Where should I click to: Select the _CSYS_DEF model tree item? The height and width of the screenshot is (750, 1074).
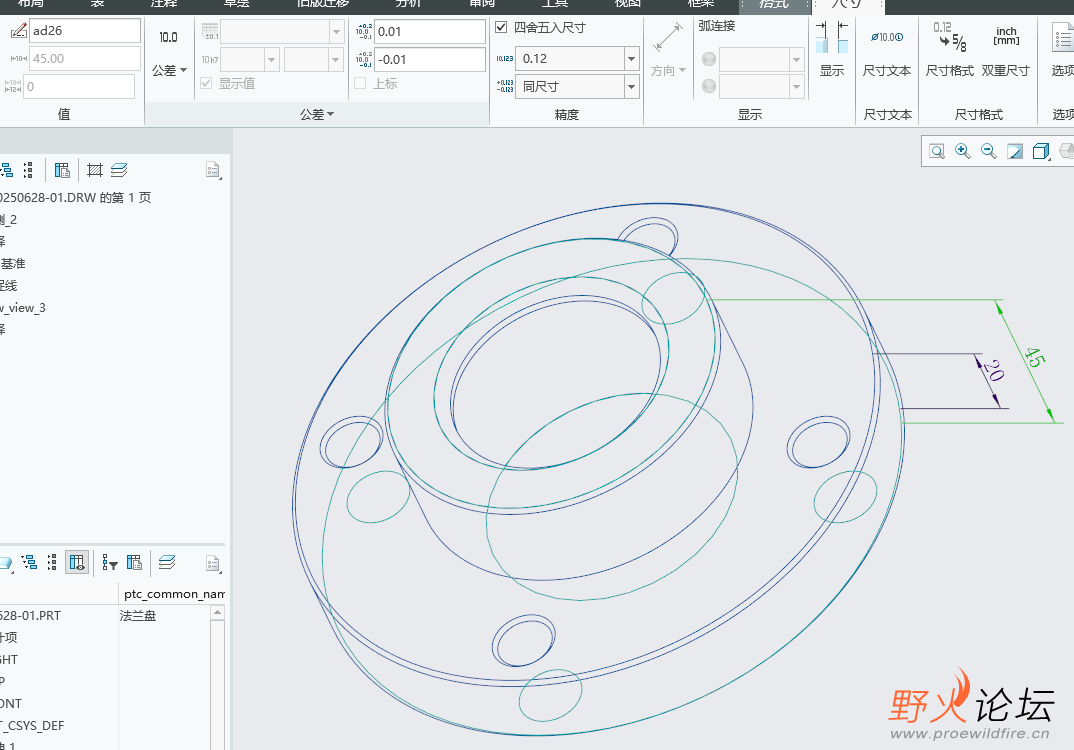click(x=33, y=725)
